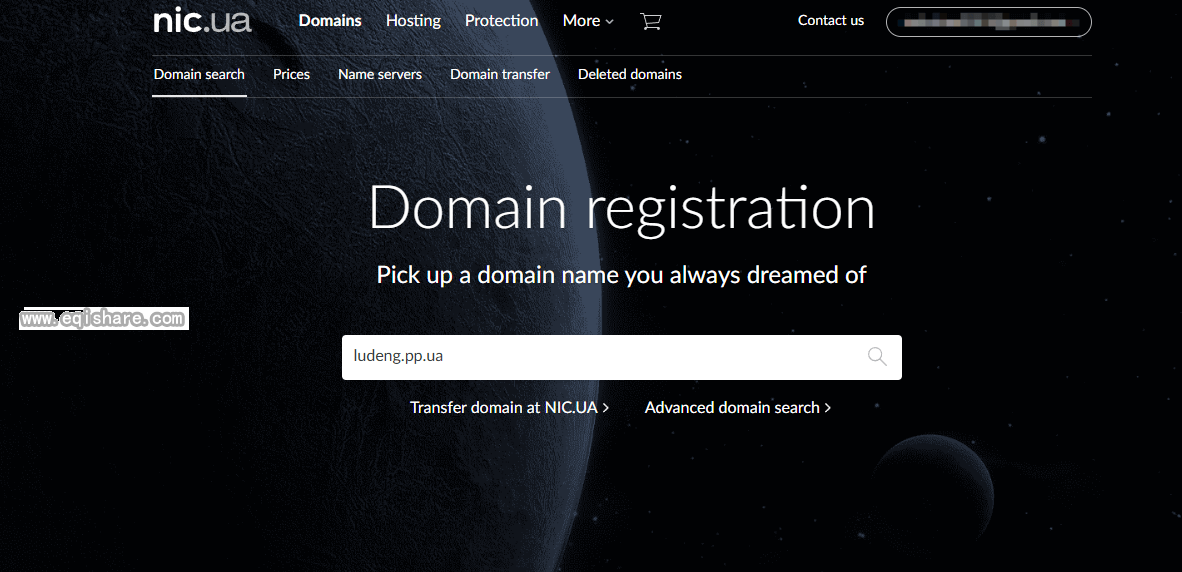The width and height of the screenshot is (1182, 572).
Task: Open the Name servers tab
Action: [380, 75]
